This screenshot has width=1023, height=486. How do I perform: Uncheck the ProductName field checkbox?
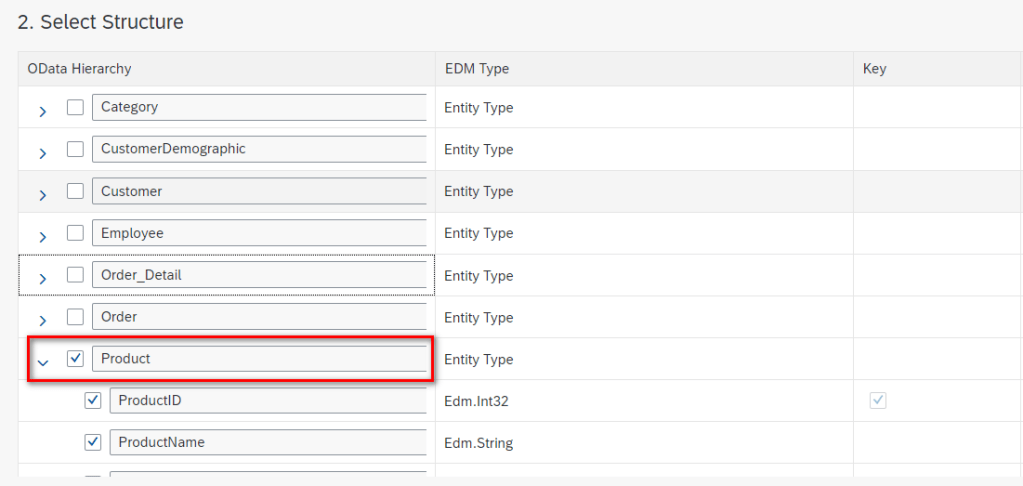pos(93,442)
